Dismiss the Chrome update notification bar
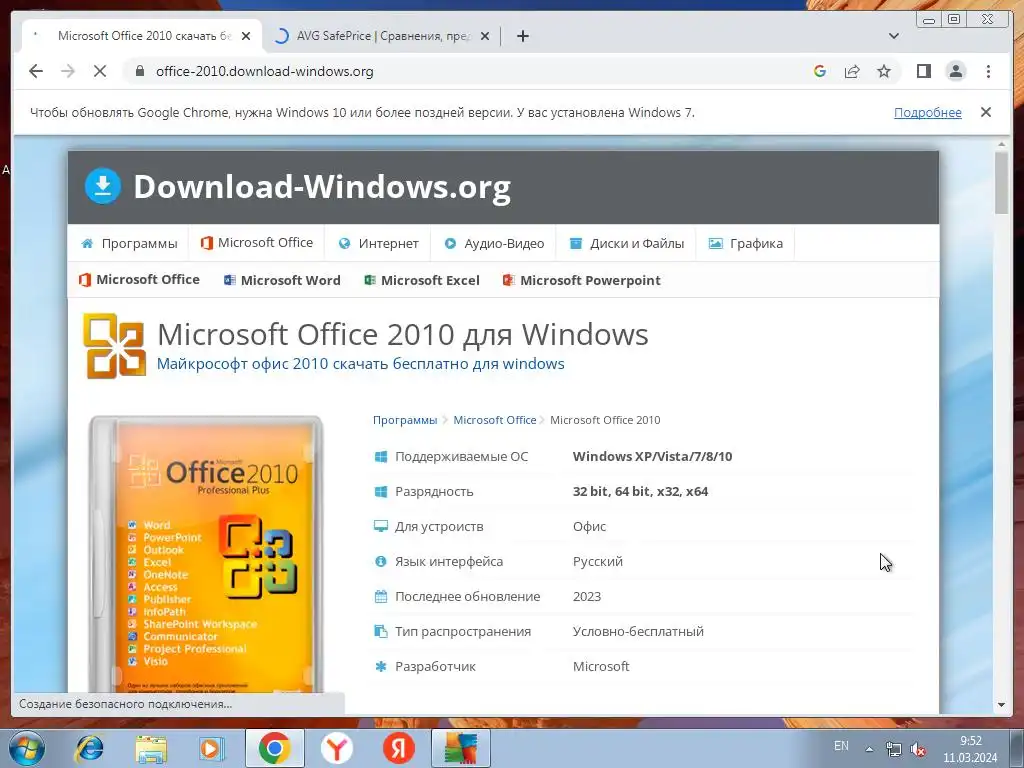The width and height of the screenshot is (1024, 768). [x=985, y=112]
